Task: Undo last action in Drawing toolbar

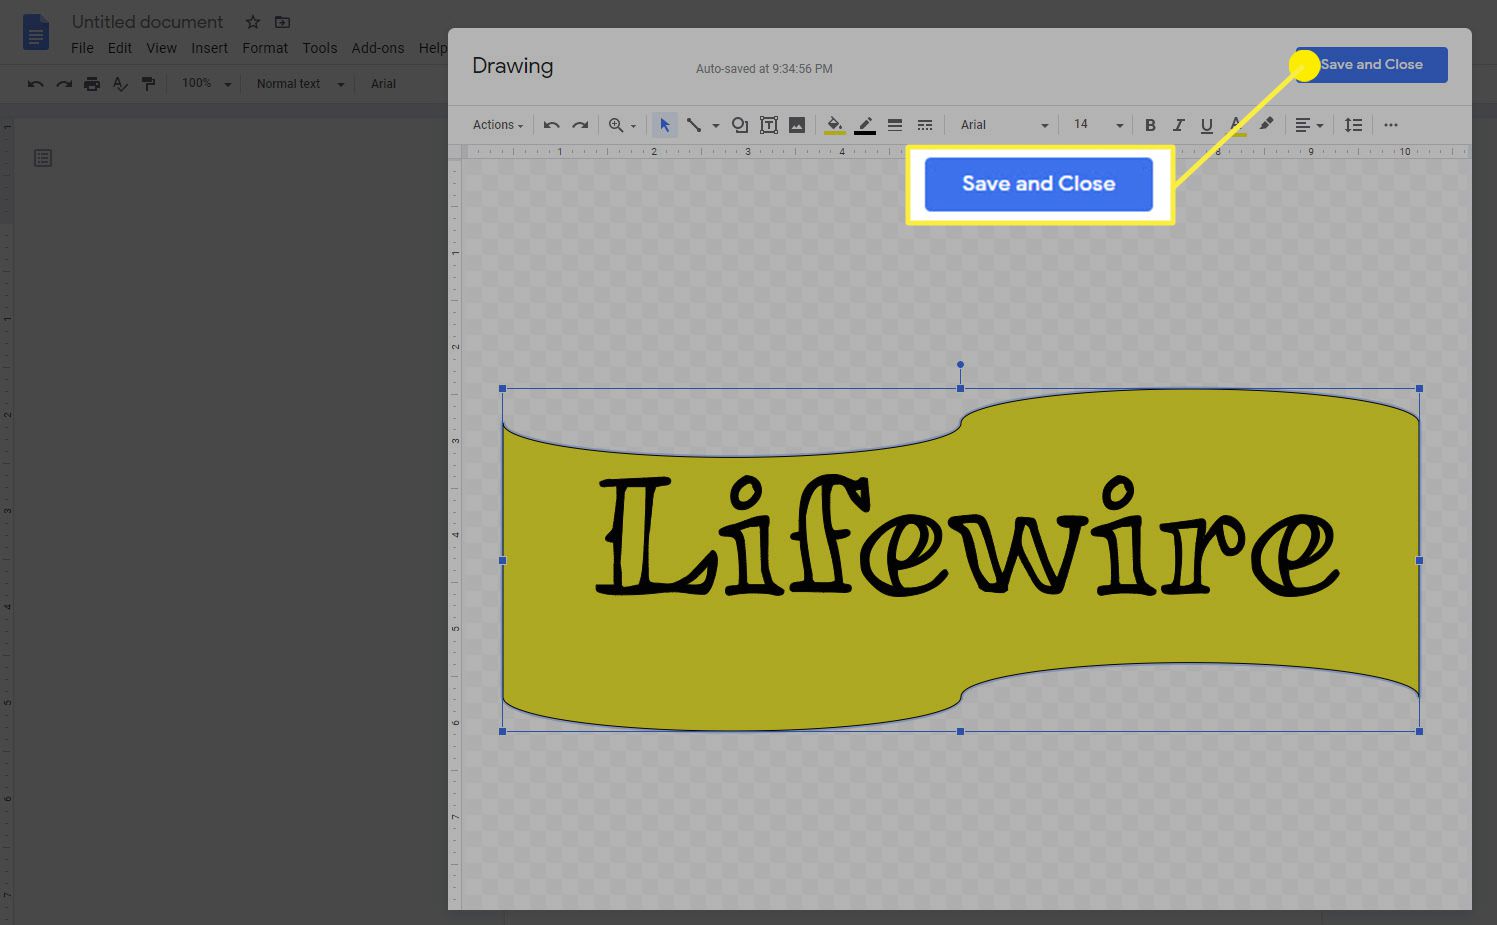Action: [x=551, y=125]
